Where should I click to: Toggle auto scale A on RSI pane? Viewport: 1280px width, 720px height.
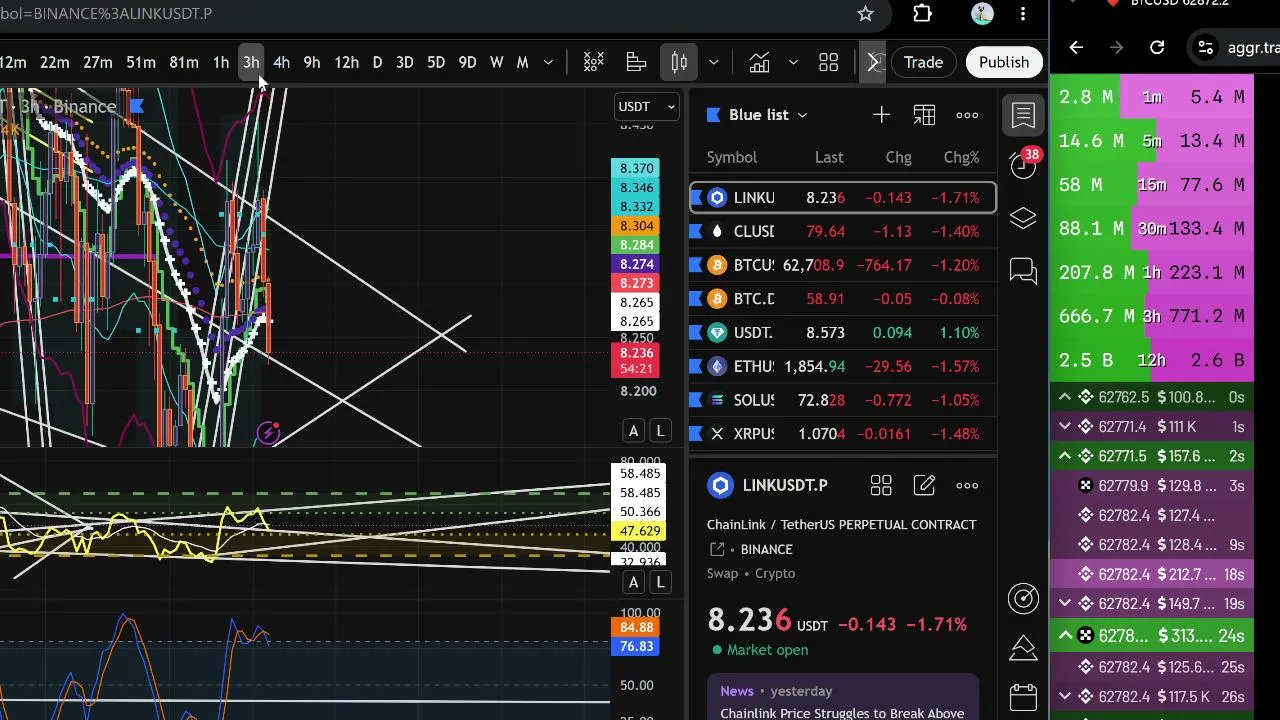tap(633, 582)
